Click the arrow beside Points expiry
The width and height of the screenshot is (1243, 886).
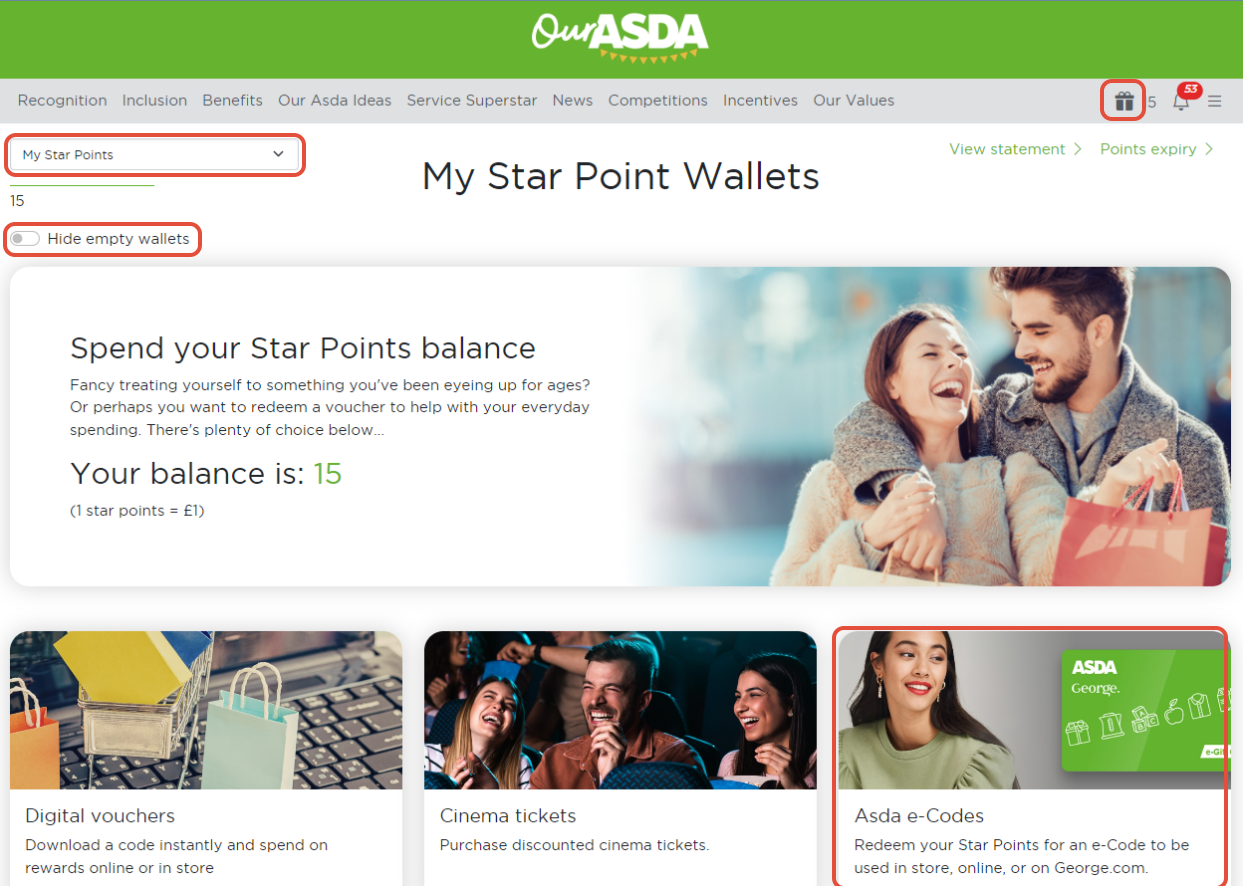(x=1209, y=149)
